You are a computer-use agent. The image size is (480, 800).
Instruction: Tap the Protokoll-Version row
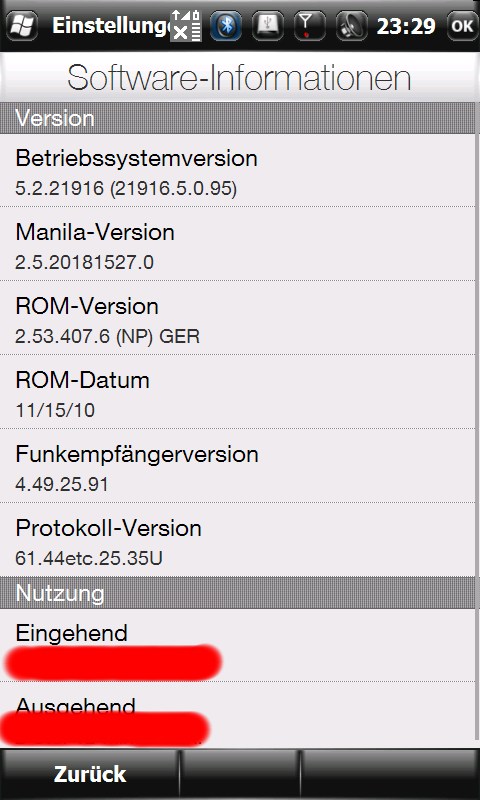pos(237,540)
